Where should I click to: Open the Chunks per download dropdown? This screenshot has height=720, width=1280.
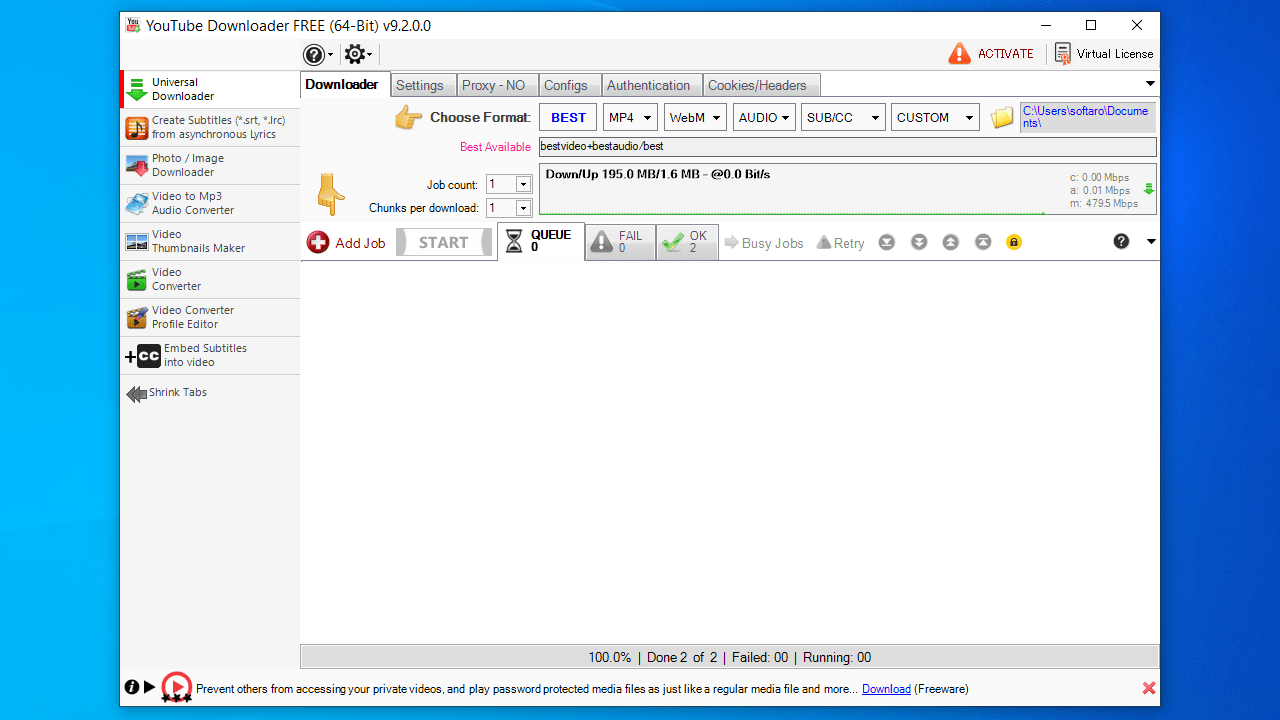click(523, 208)
